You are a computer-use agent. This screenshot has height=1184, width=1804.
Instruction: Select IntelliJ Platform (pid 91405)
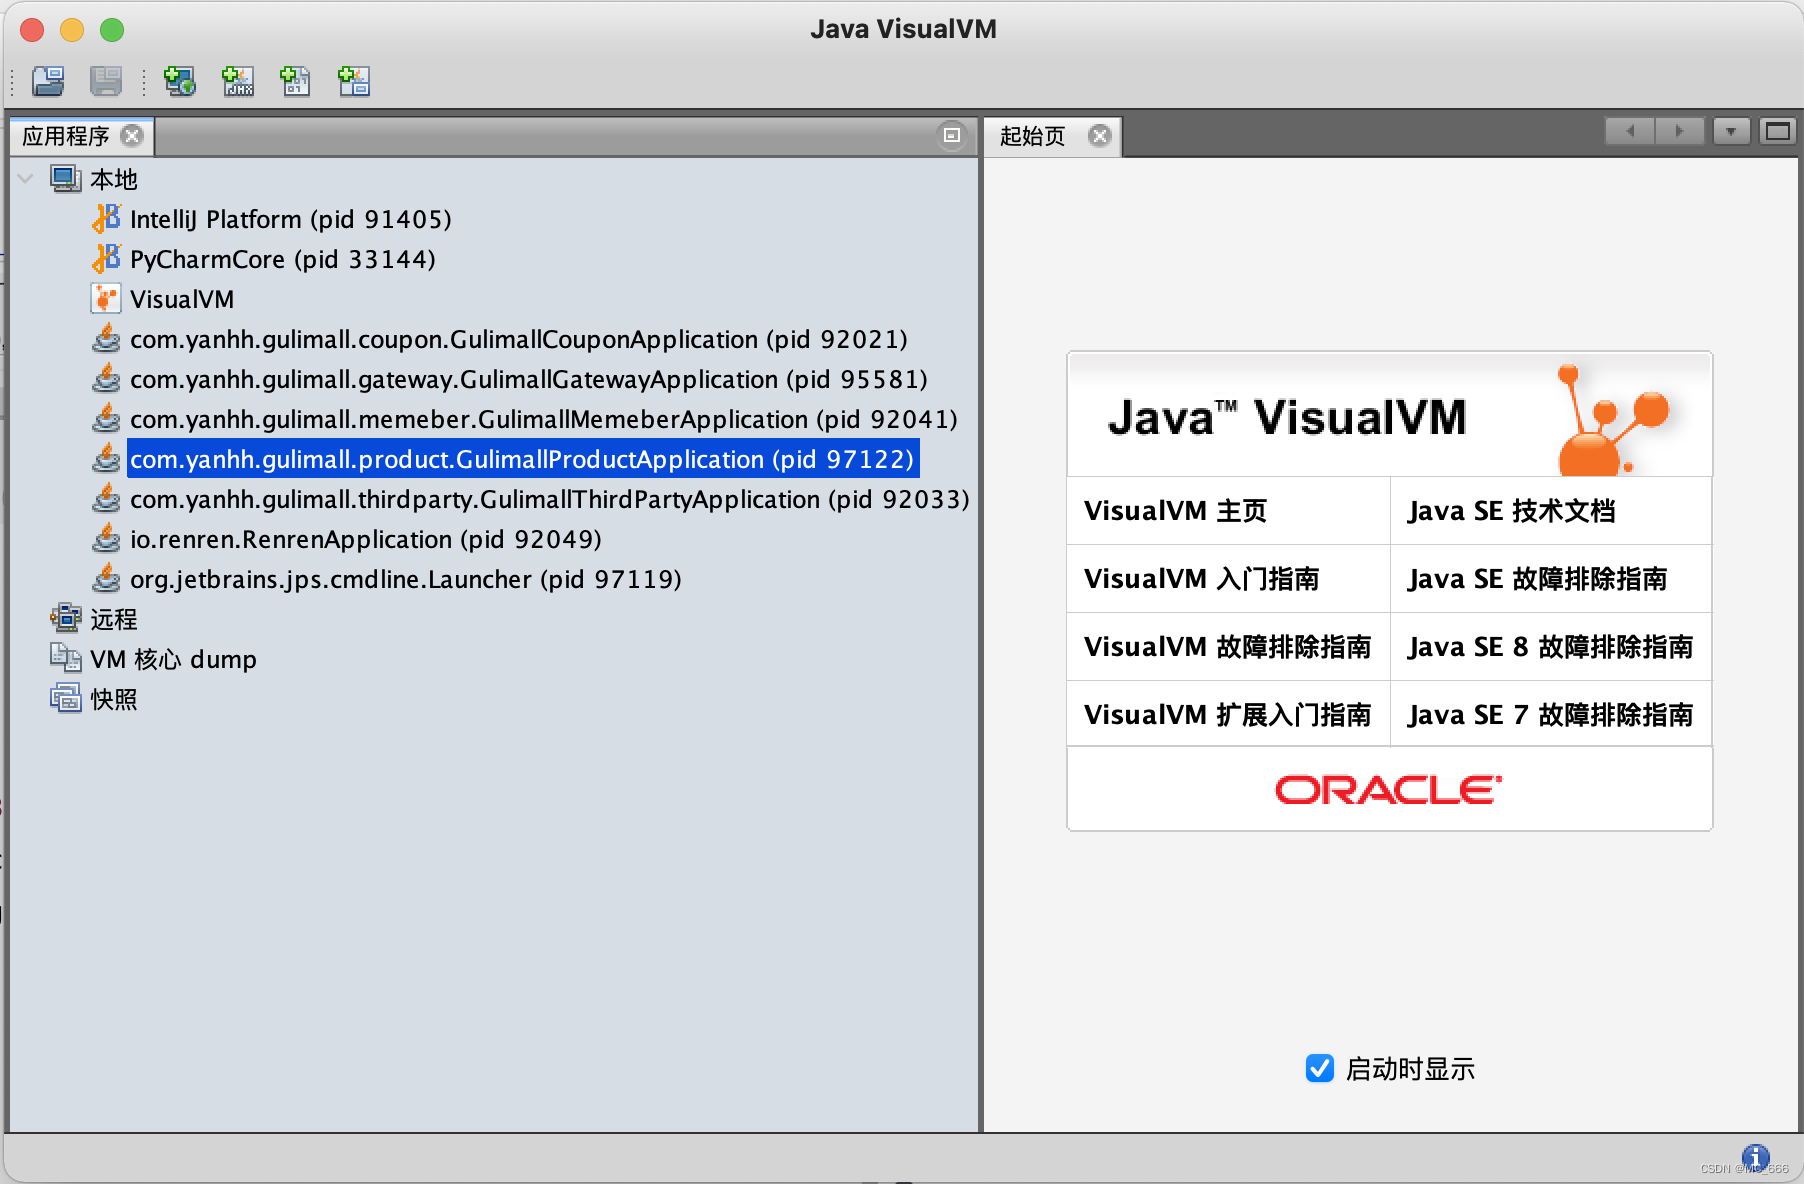(x=291, y=219)
